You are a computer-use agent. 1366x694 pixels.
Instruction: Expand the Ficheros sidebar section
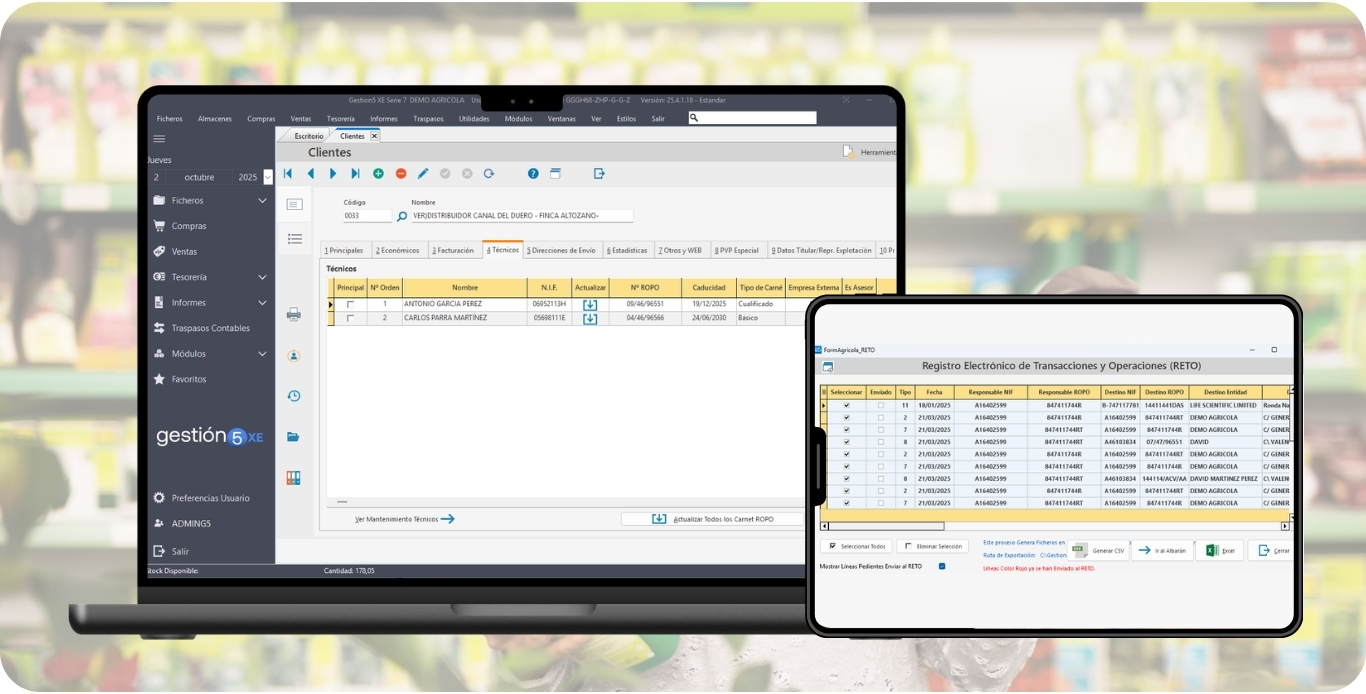[x=262, y=201]
